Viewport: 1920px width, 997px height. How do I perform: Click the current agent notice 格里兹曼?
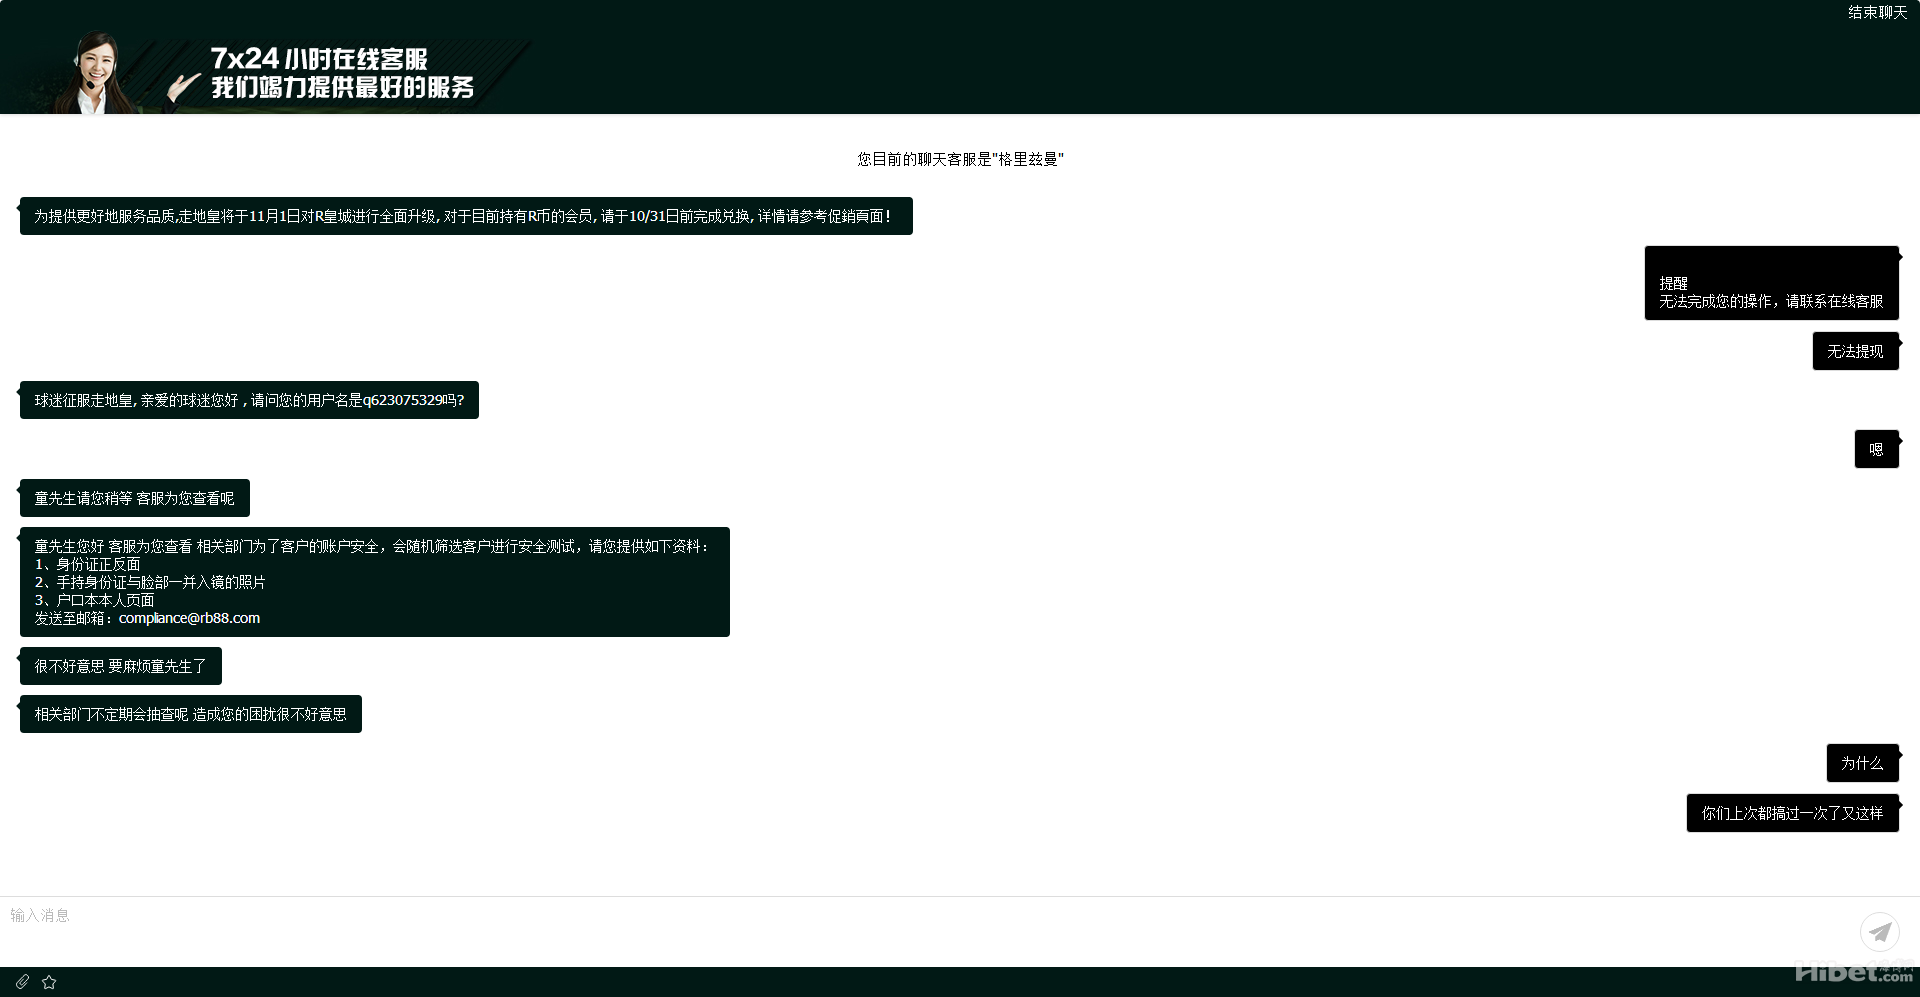tap(960, 159)
